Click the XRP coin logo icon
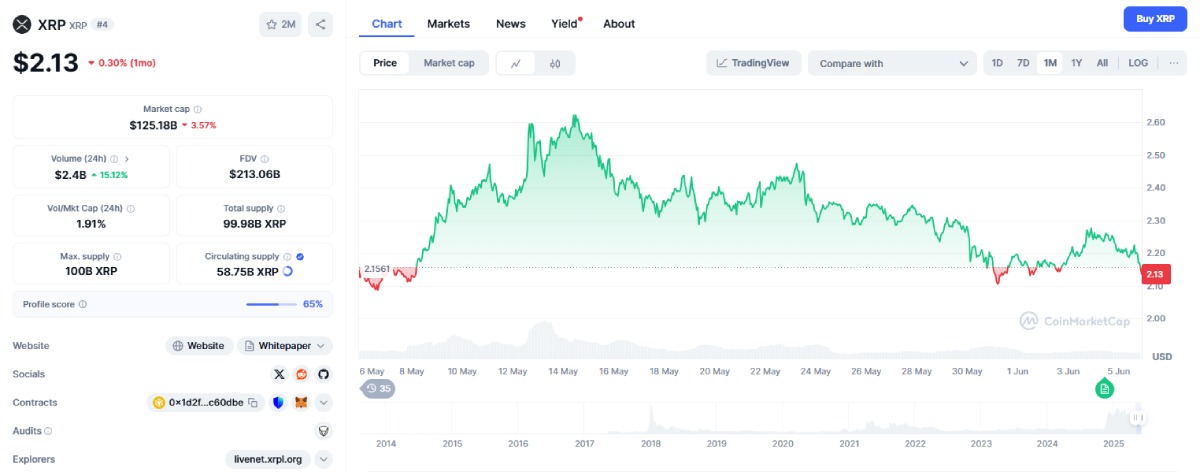The image size is (1200, 472). pyautogui.click(x=22, y=24)
